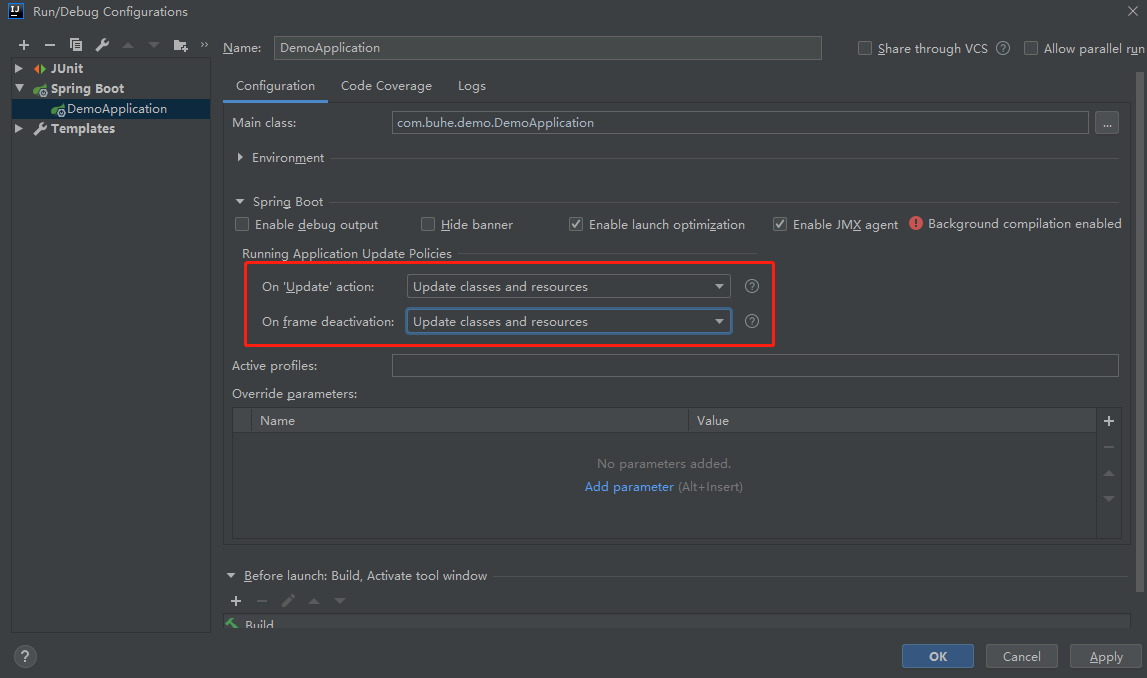The width and height of the screenshot is (1147, 678).
Task: Move configuration into a new folder
Action: [x=181, y=45]
